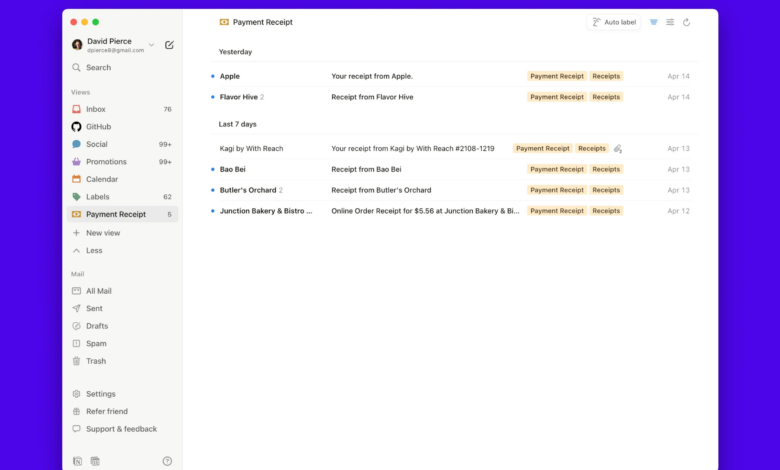Click Receipts label on Bao Bei email
The height and width of the screenshot is (470, 780).
[x=606, y=170]
